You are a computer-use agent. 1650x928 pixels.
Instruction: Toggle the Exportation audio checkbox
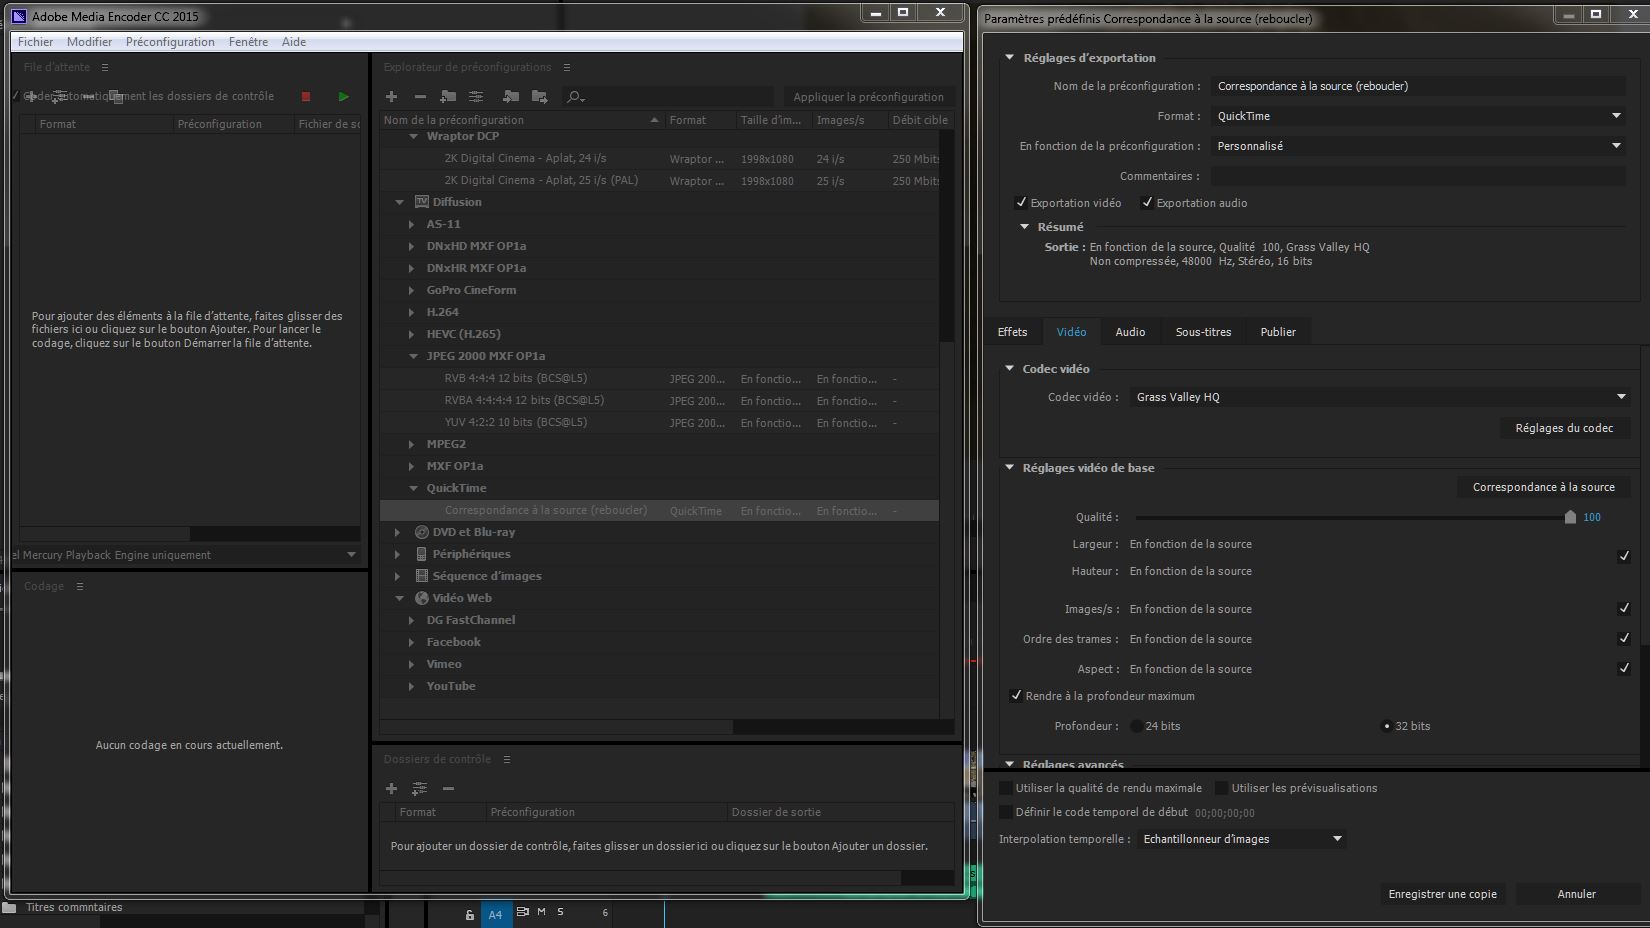coord(1147,203)
